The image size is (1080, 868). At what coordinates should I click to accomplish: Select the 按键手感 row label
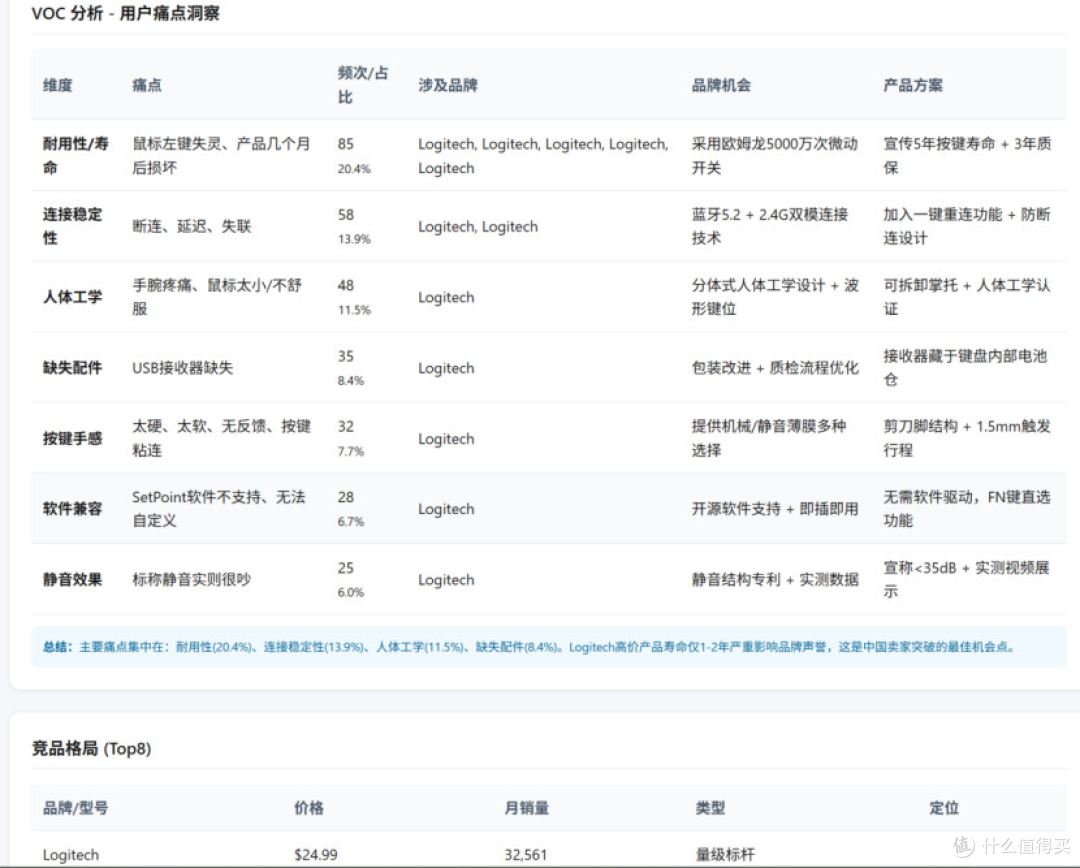(72, 439)
